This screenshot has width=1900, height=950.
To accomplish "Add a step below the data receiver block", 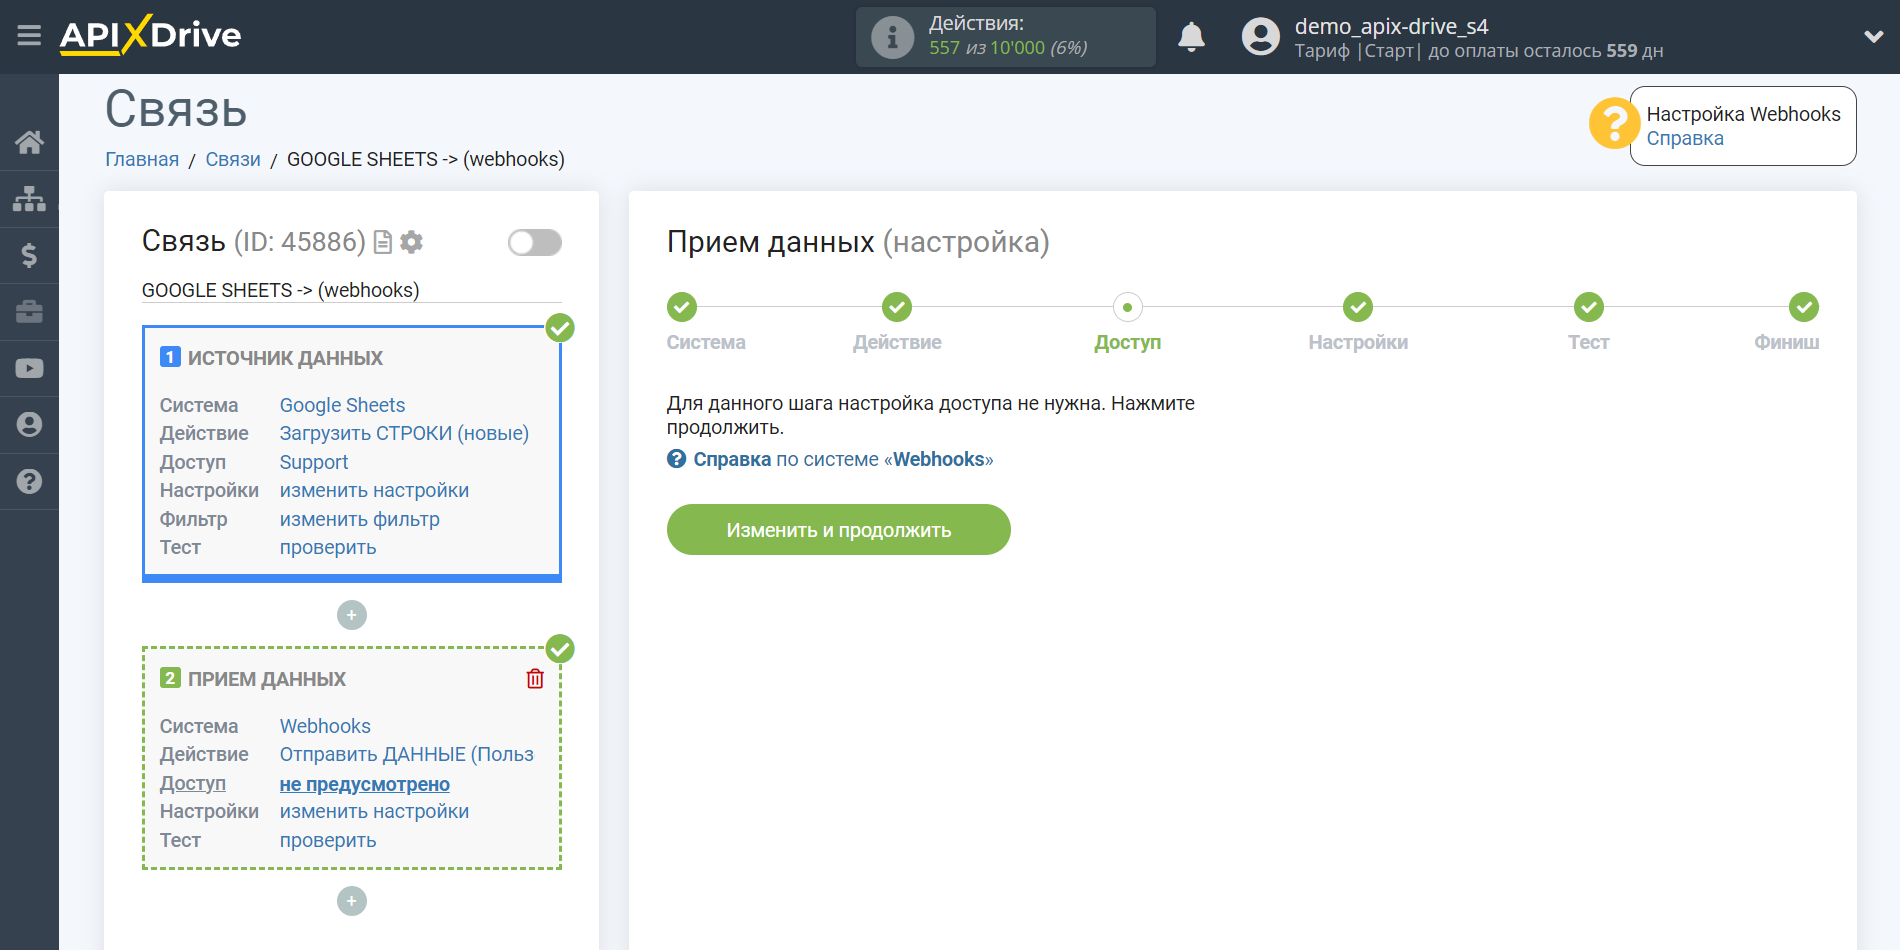I will [352, 901].
